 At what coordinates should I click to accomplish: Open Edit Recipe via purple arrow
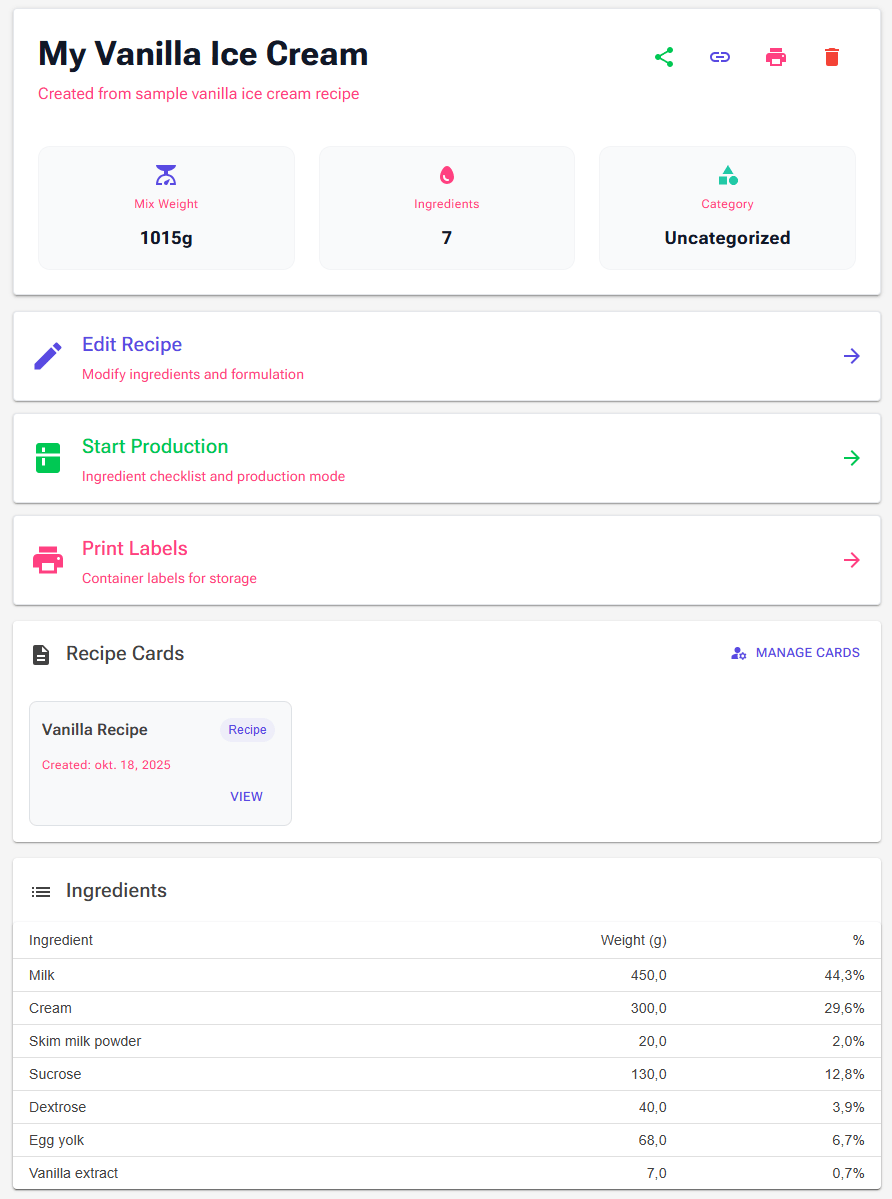pyautogui.click(x=851, y=356)
